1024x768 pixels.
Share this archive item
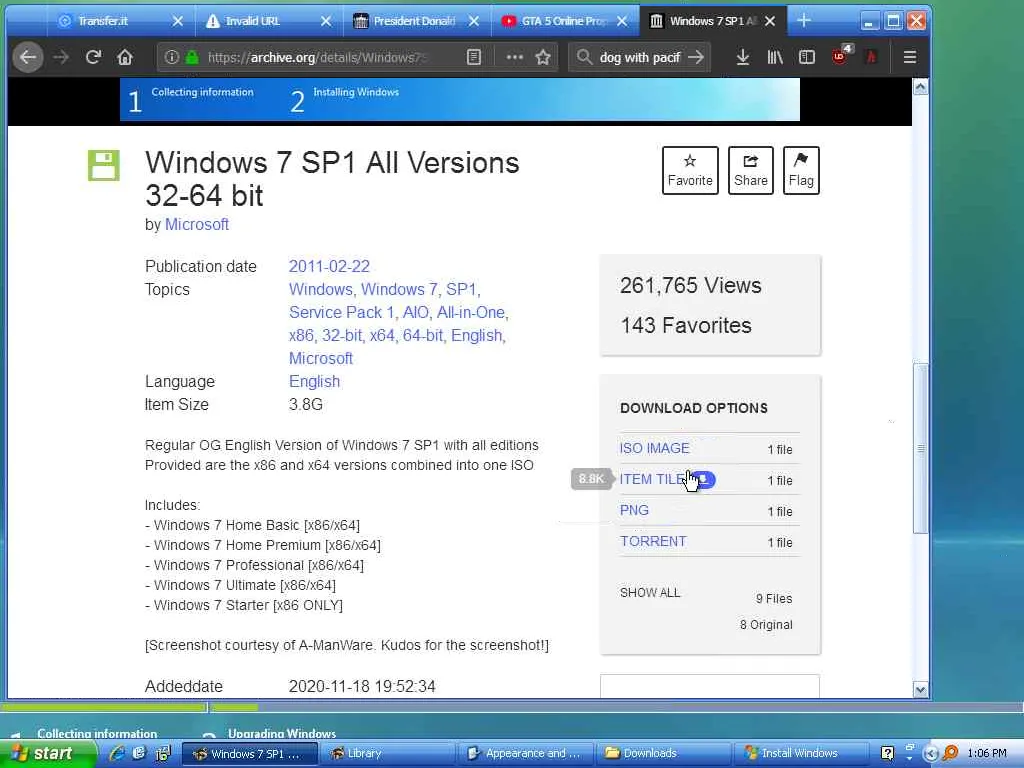(x=750, y=170)
